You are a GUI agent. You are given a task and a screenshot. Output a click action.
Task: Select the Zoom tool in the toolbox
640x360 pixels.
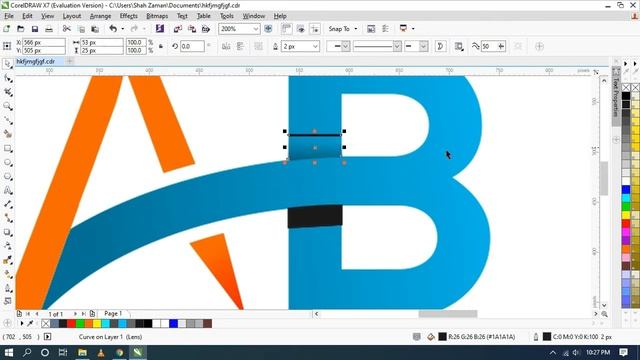point(7,107)
